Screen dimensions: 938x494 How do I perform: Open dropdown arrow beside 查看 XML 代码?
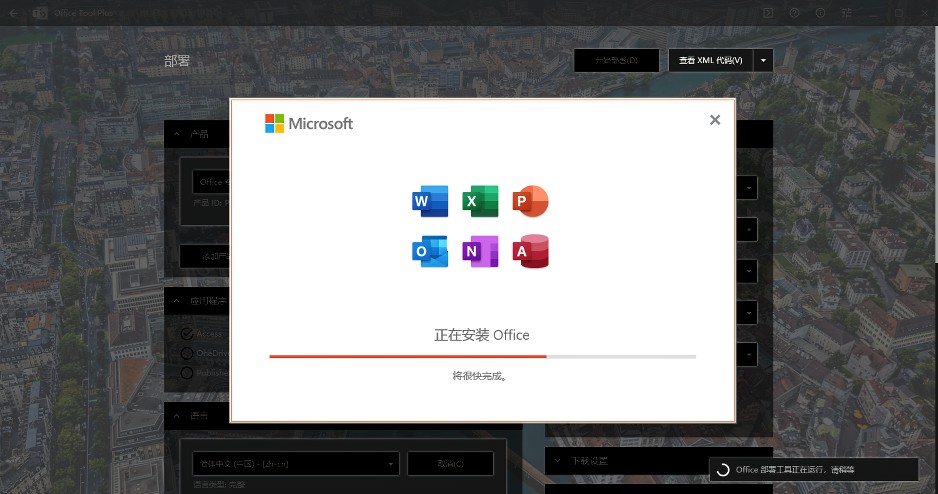(763, 60)
